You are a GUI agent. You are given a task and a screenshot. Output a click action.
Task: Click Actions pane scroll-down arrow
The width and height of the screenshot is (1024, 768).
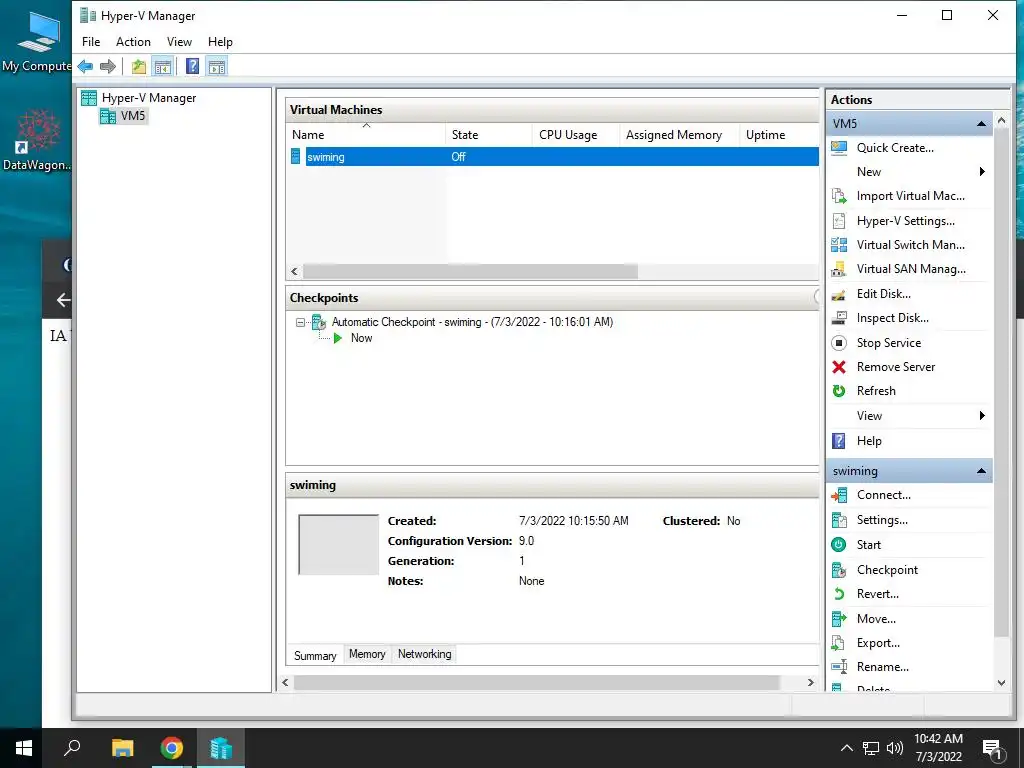click(x=1001, y=683)
